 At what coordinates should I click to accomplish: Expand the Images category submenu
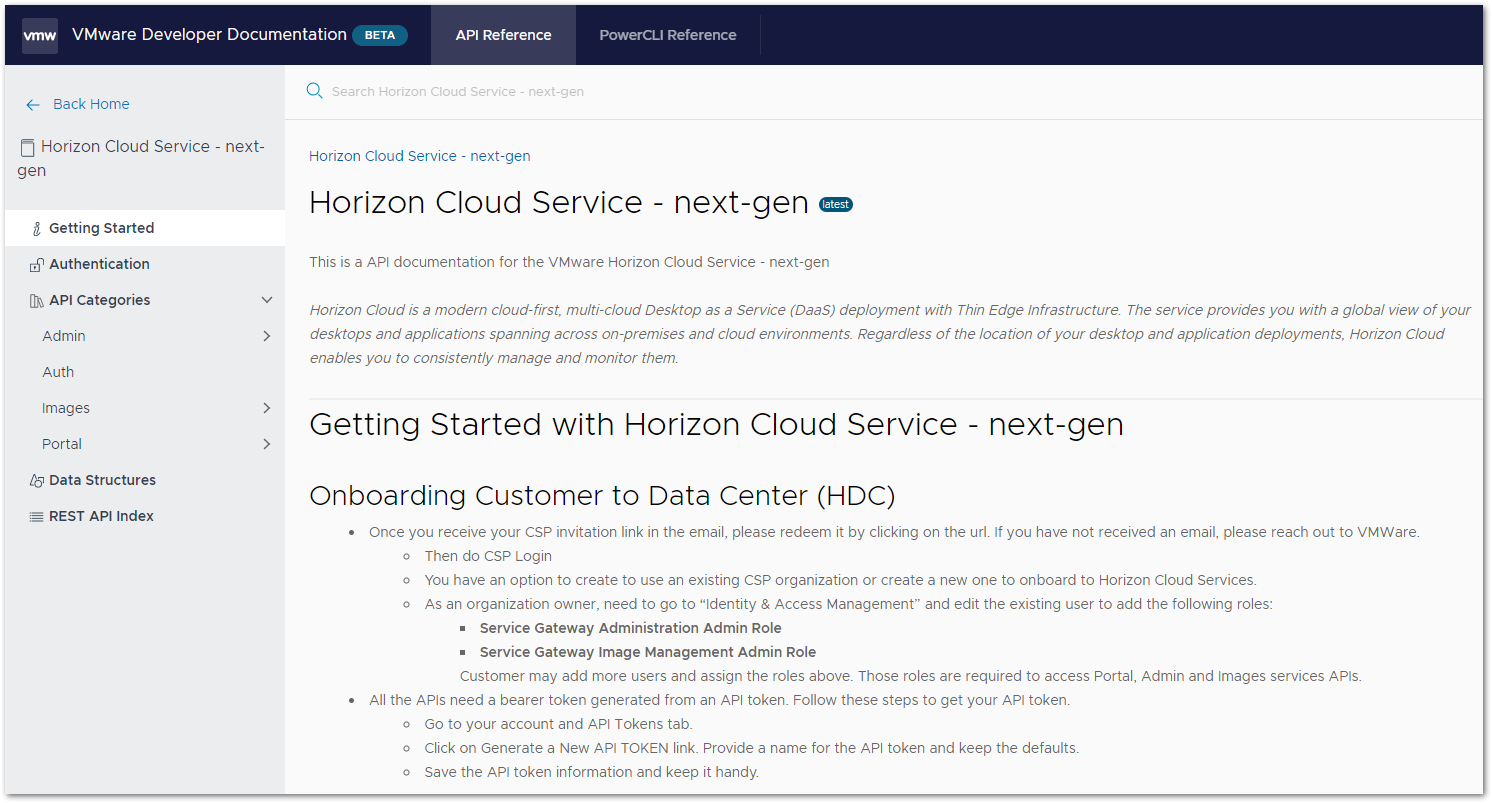tap(267, 408)
